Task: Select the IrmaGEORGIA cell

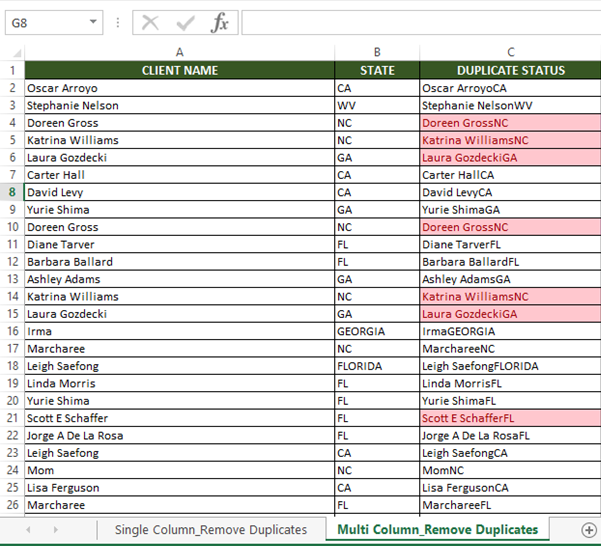Action: (511, 331)
